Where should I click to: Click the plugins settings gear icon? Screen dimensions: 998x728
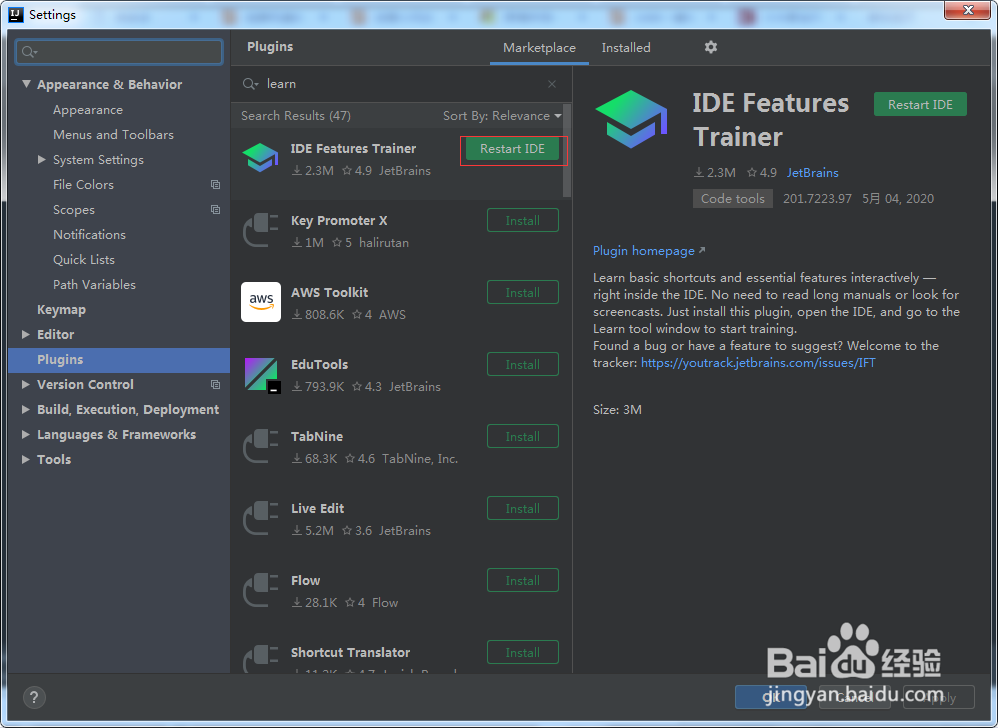pos(710,47)
